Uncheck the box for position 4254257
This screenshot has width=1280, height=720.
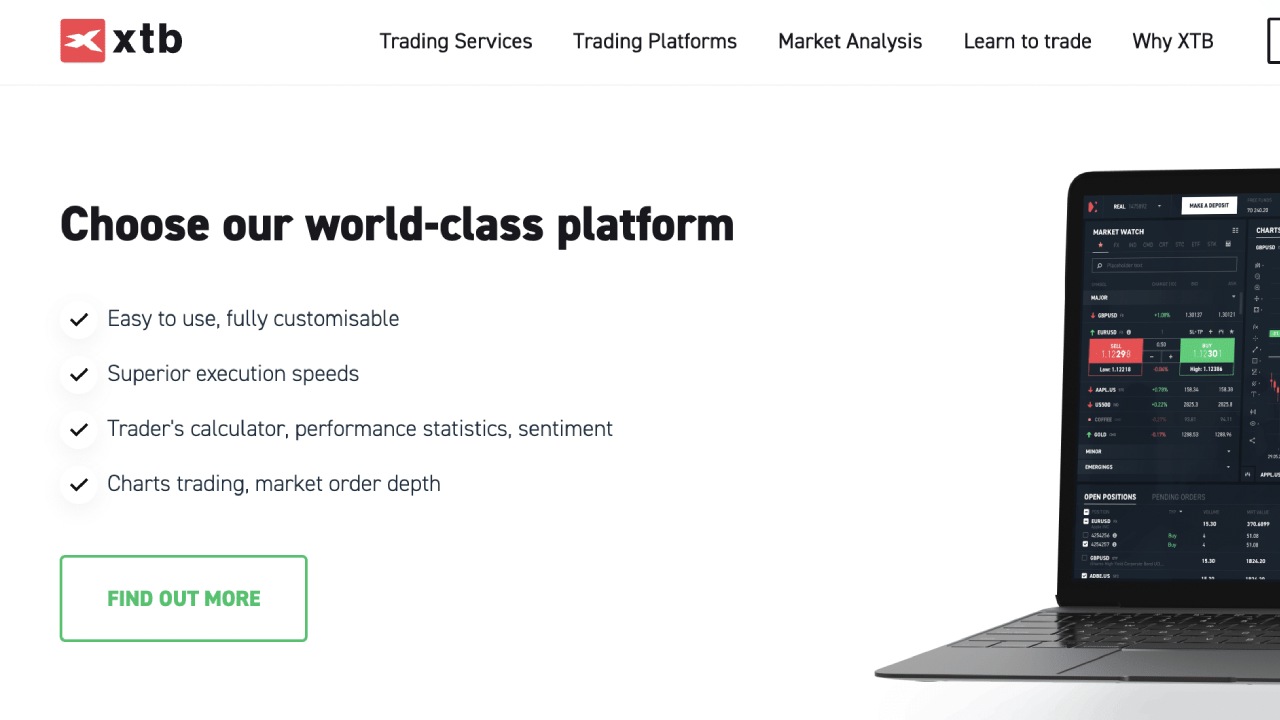1087,545
